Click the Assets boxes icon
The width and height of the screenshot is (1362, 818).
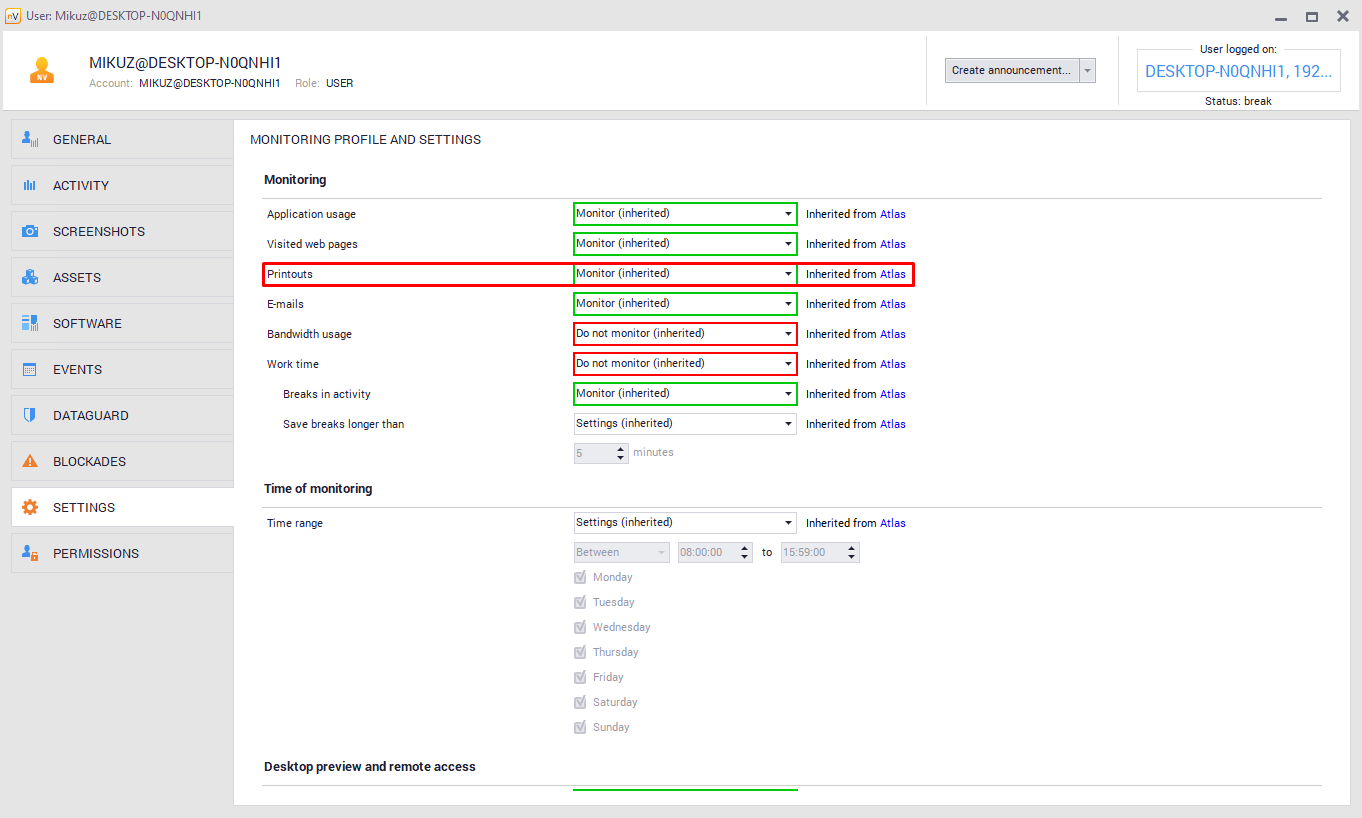[x=30, y=277]
